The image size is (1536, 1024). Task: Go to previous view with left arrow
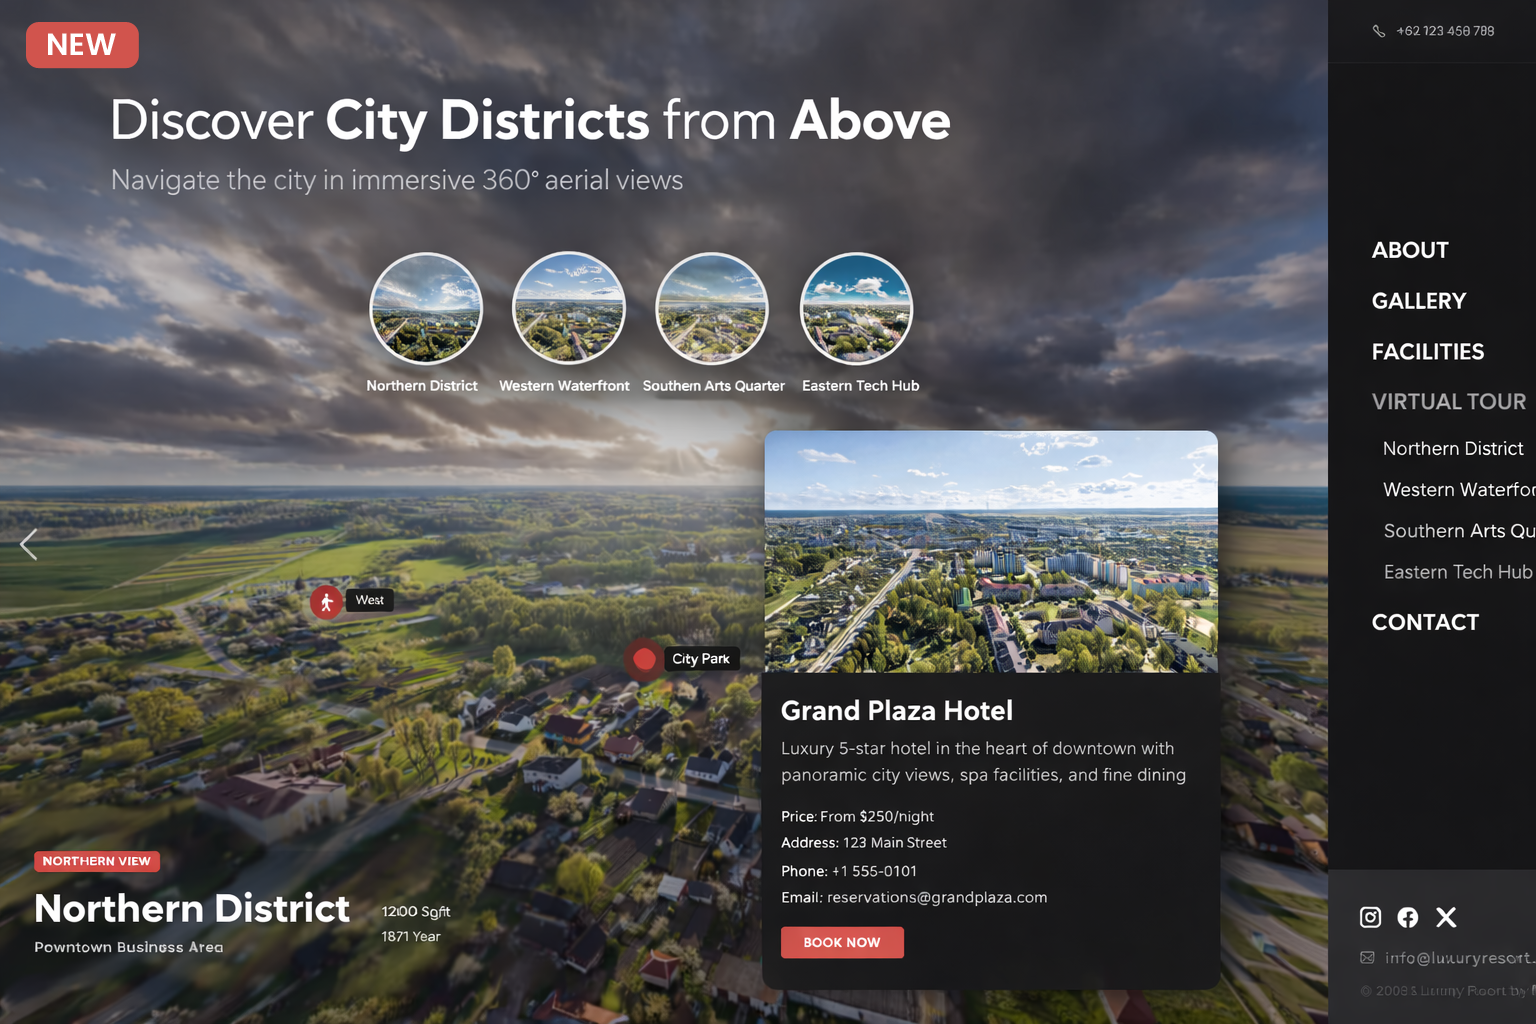29,545
